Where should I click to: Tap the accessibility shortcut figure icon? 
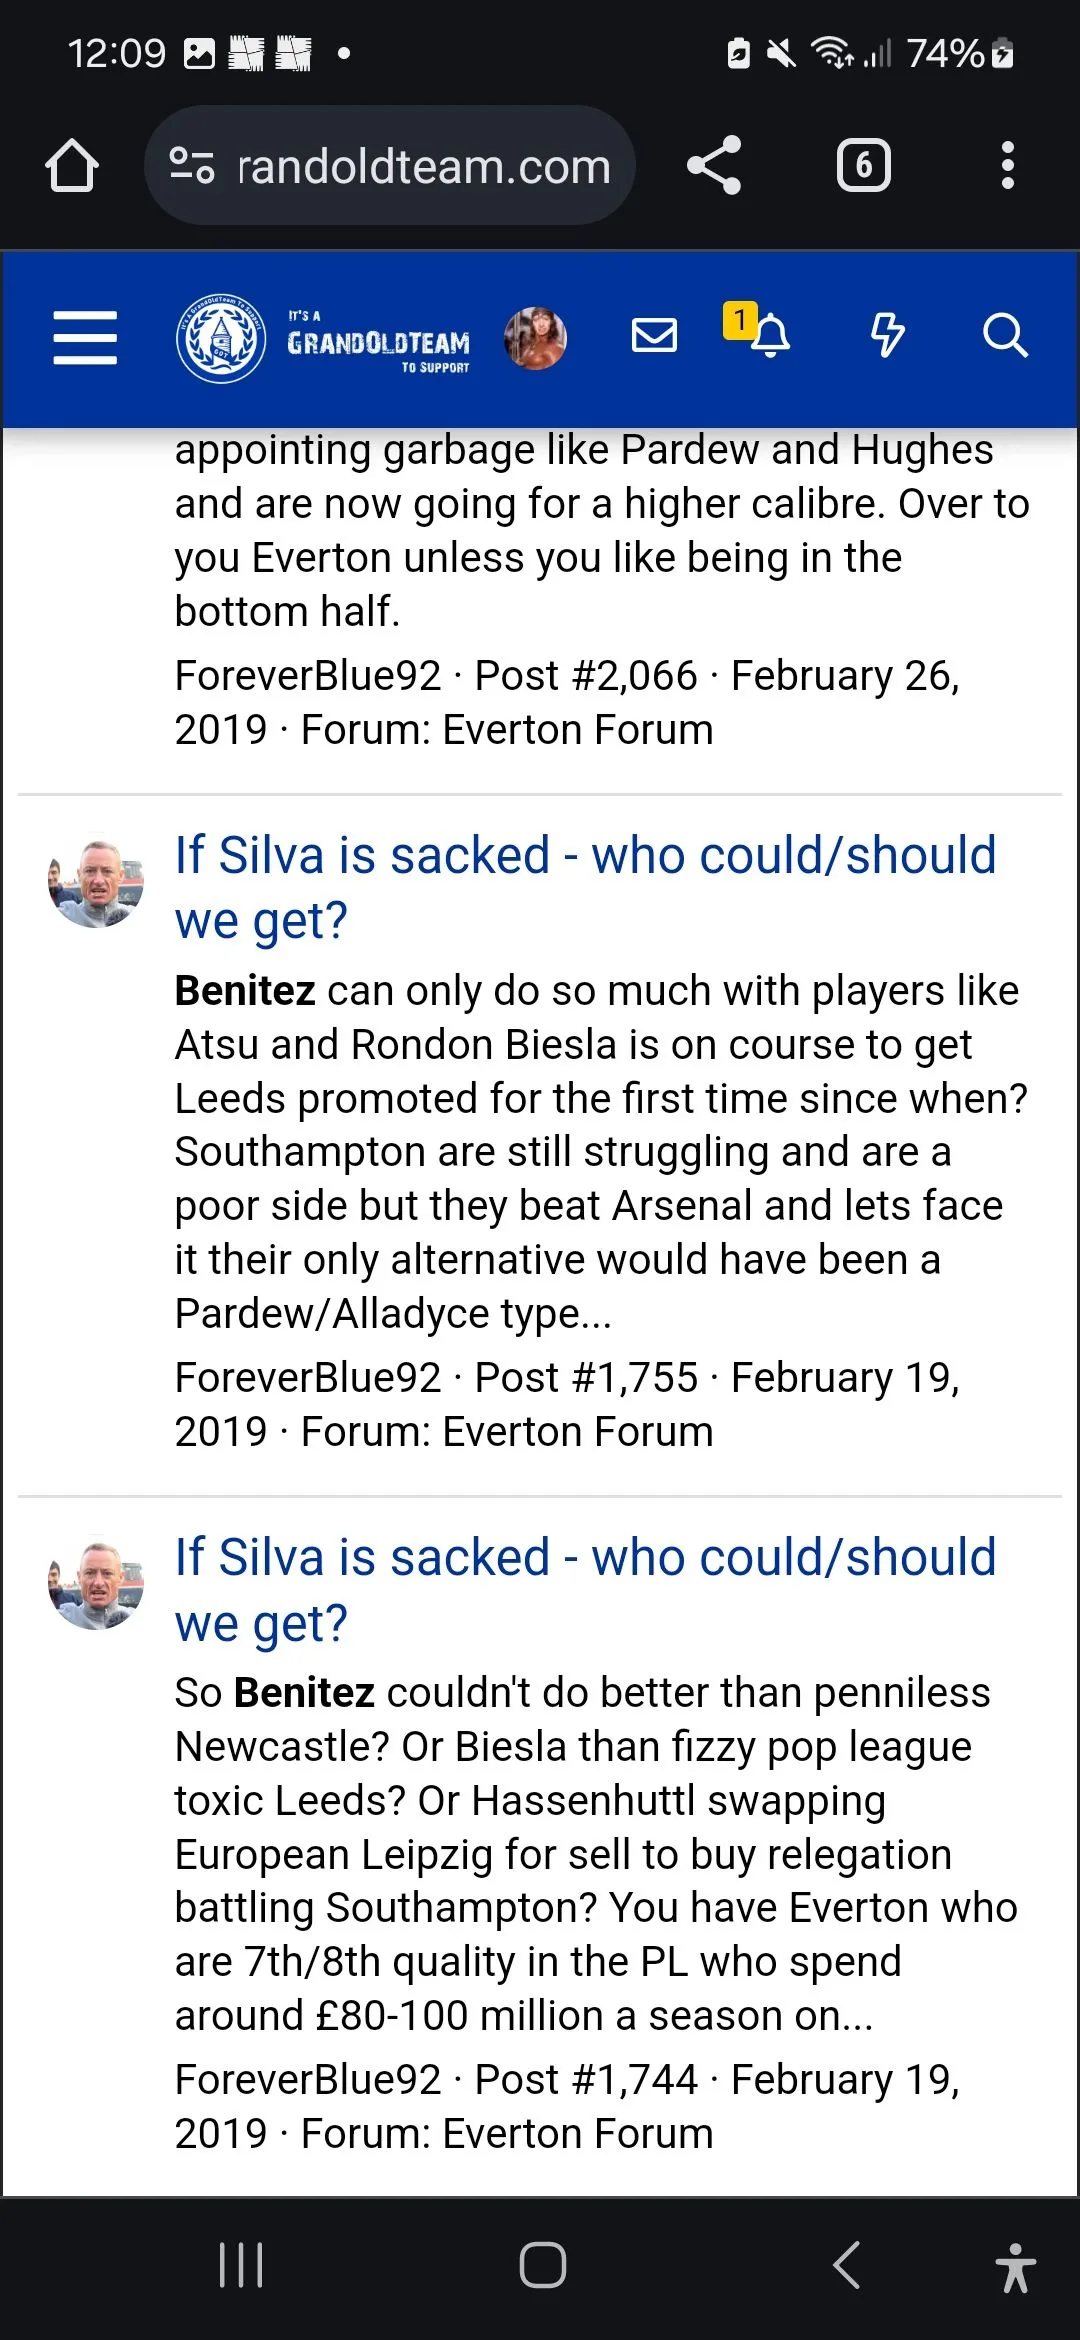(x=1015, y=2266)
